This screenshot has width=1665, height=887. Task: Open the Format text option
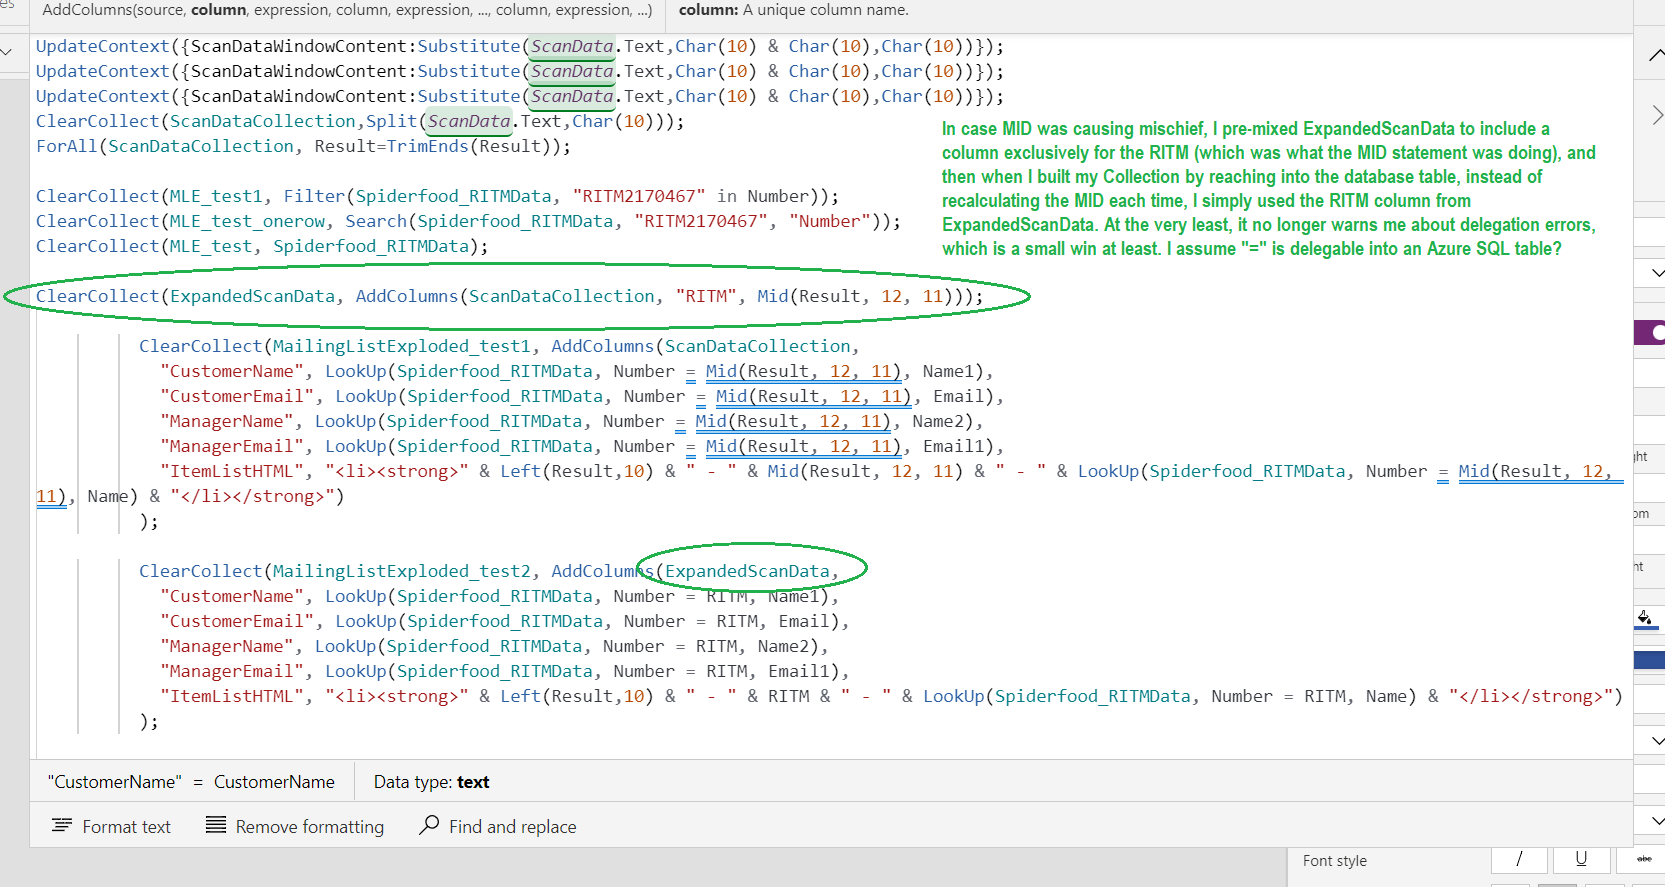click(111, 826)
